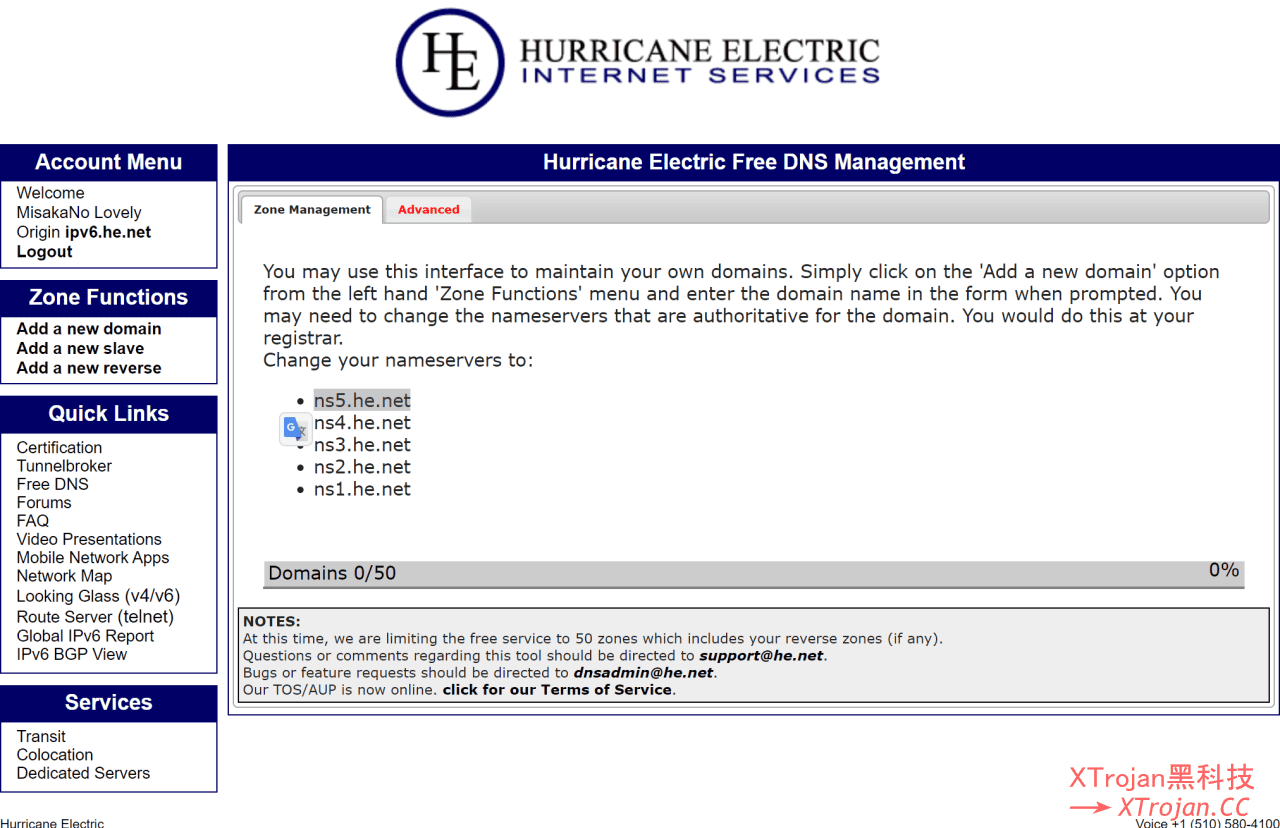Open the Tunnelbroker quick link
This screenshot has width=1280, height=828.
[x=64, y=466]
